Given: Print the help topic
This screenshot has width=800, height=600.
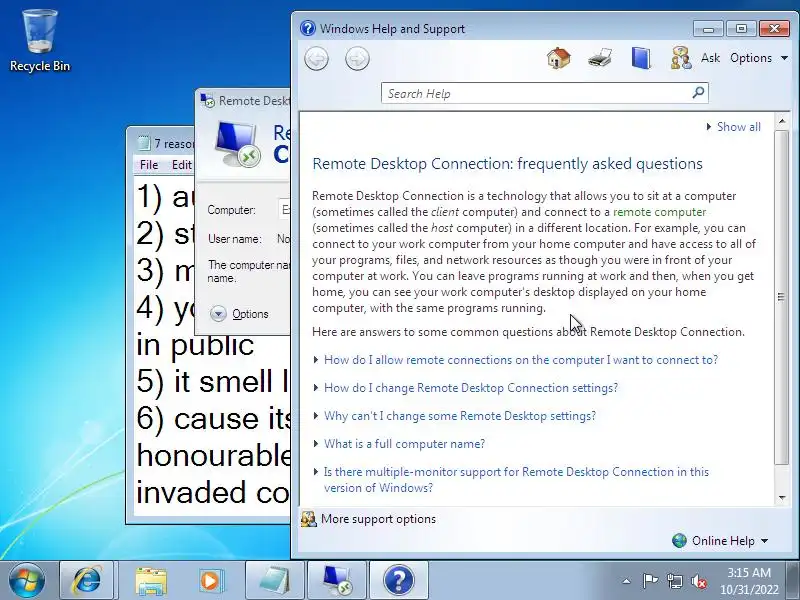Looking at the screenshot, I should click(x=600, y=58).
